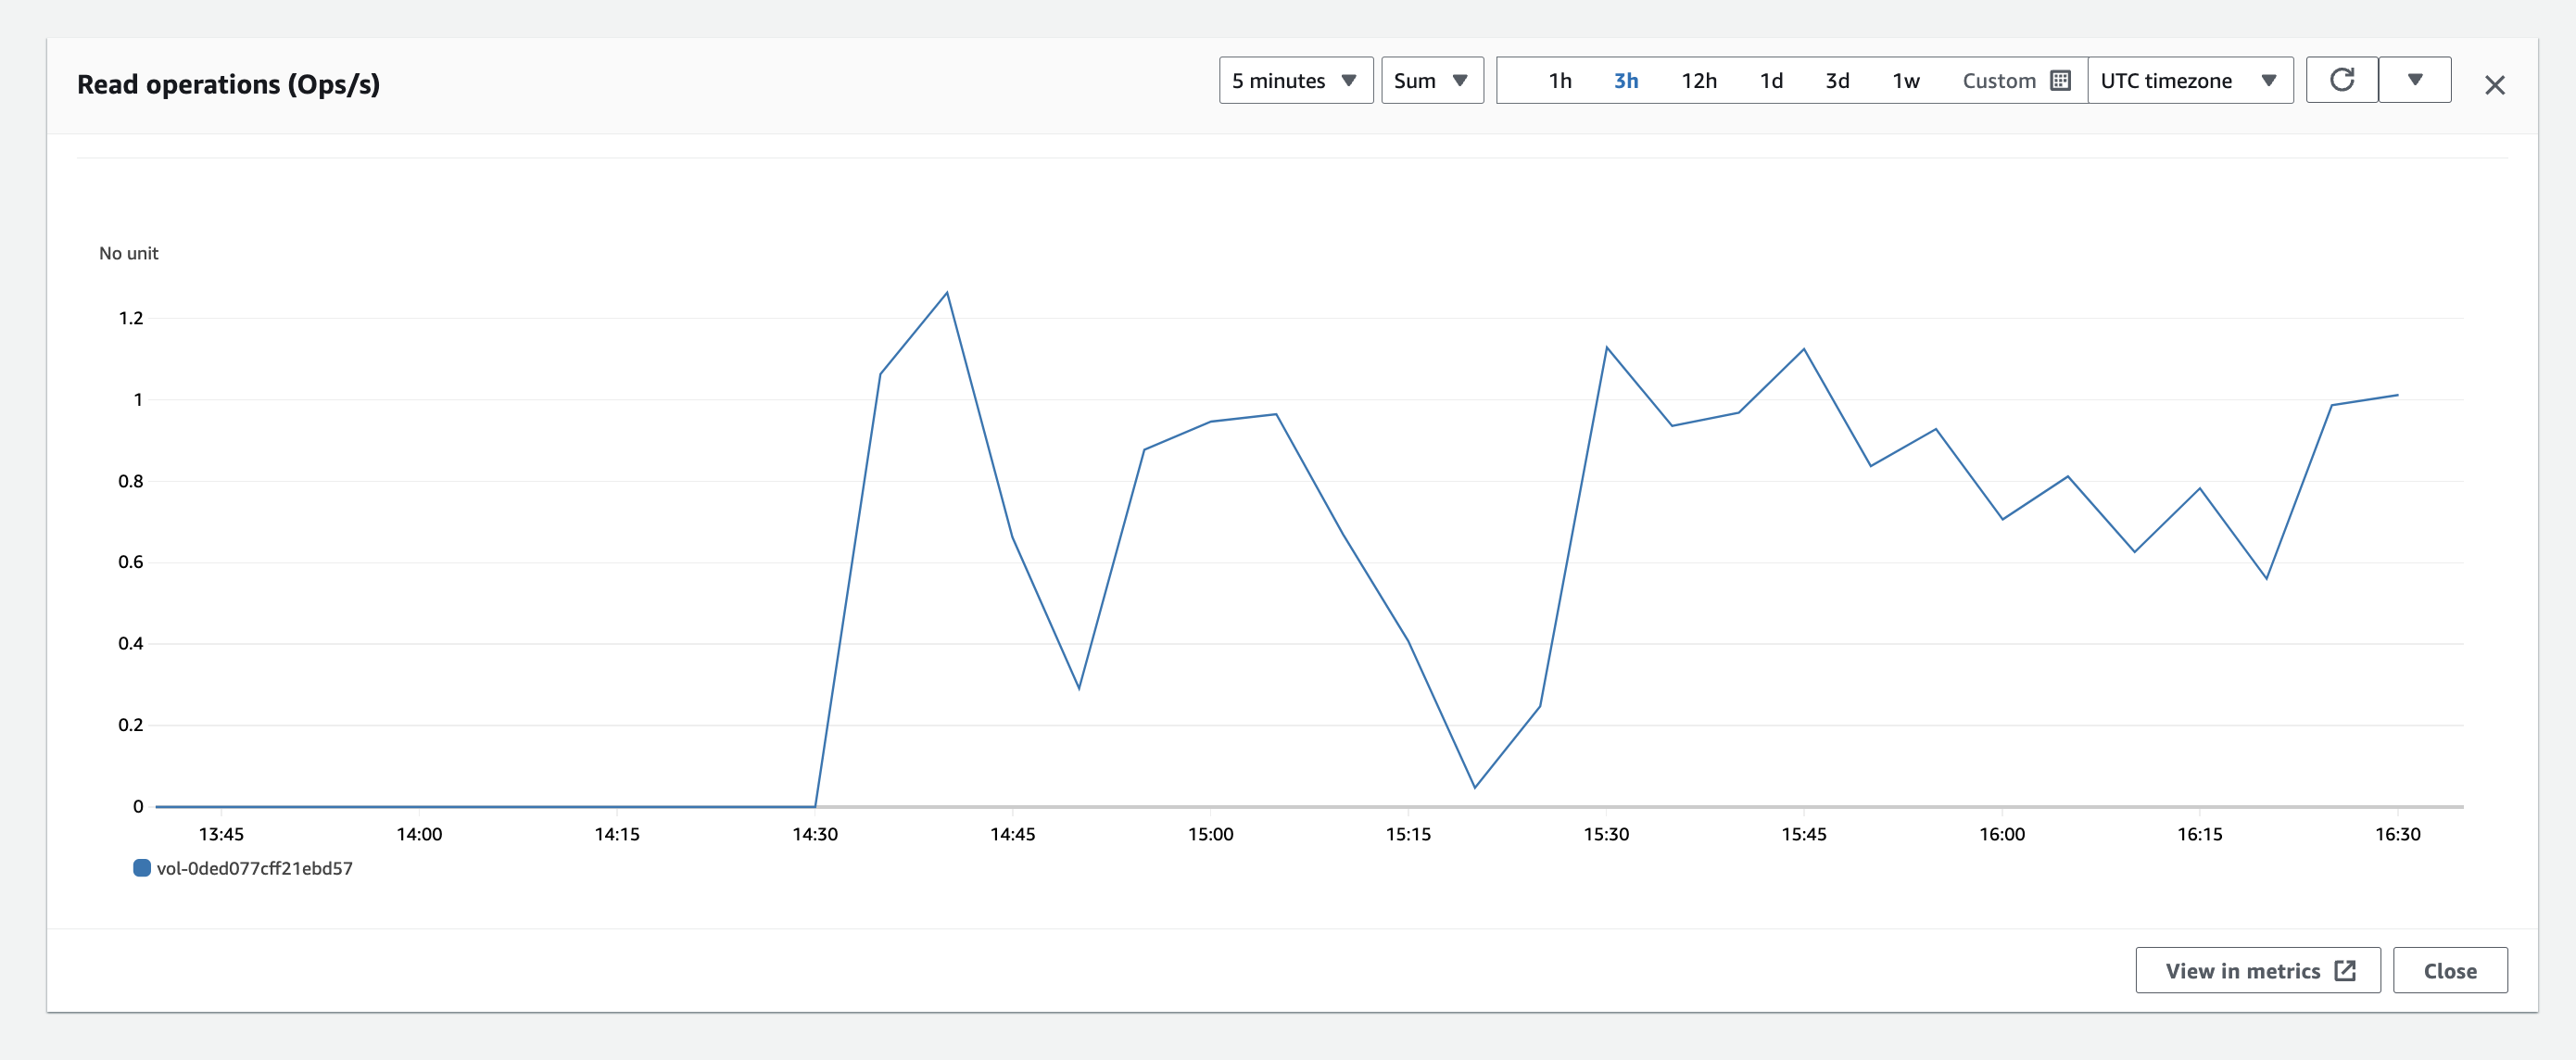Open the Sum statistic dropdown
Screen dimensions: 2576x1060
pyautogui.click(x=1431, y=81)
